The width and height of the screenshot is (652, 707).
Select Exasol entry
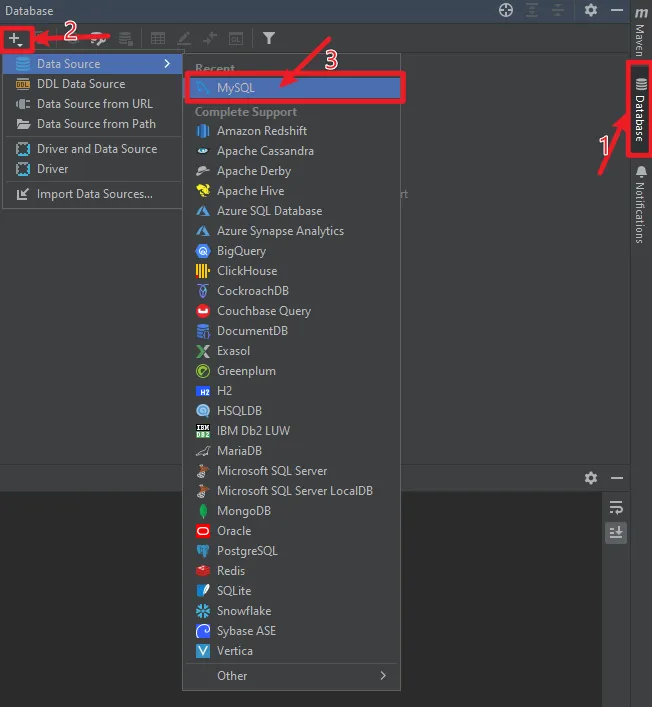pyautogui.click(x=291, y=351)
